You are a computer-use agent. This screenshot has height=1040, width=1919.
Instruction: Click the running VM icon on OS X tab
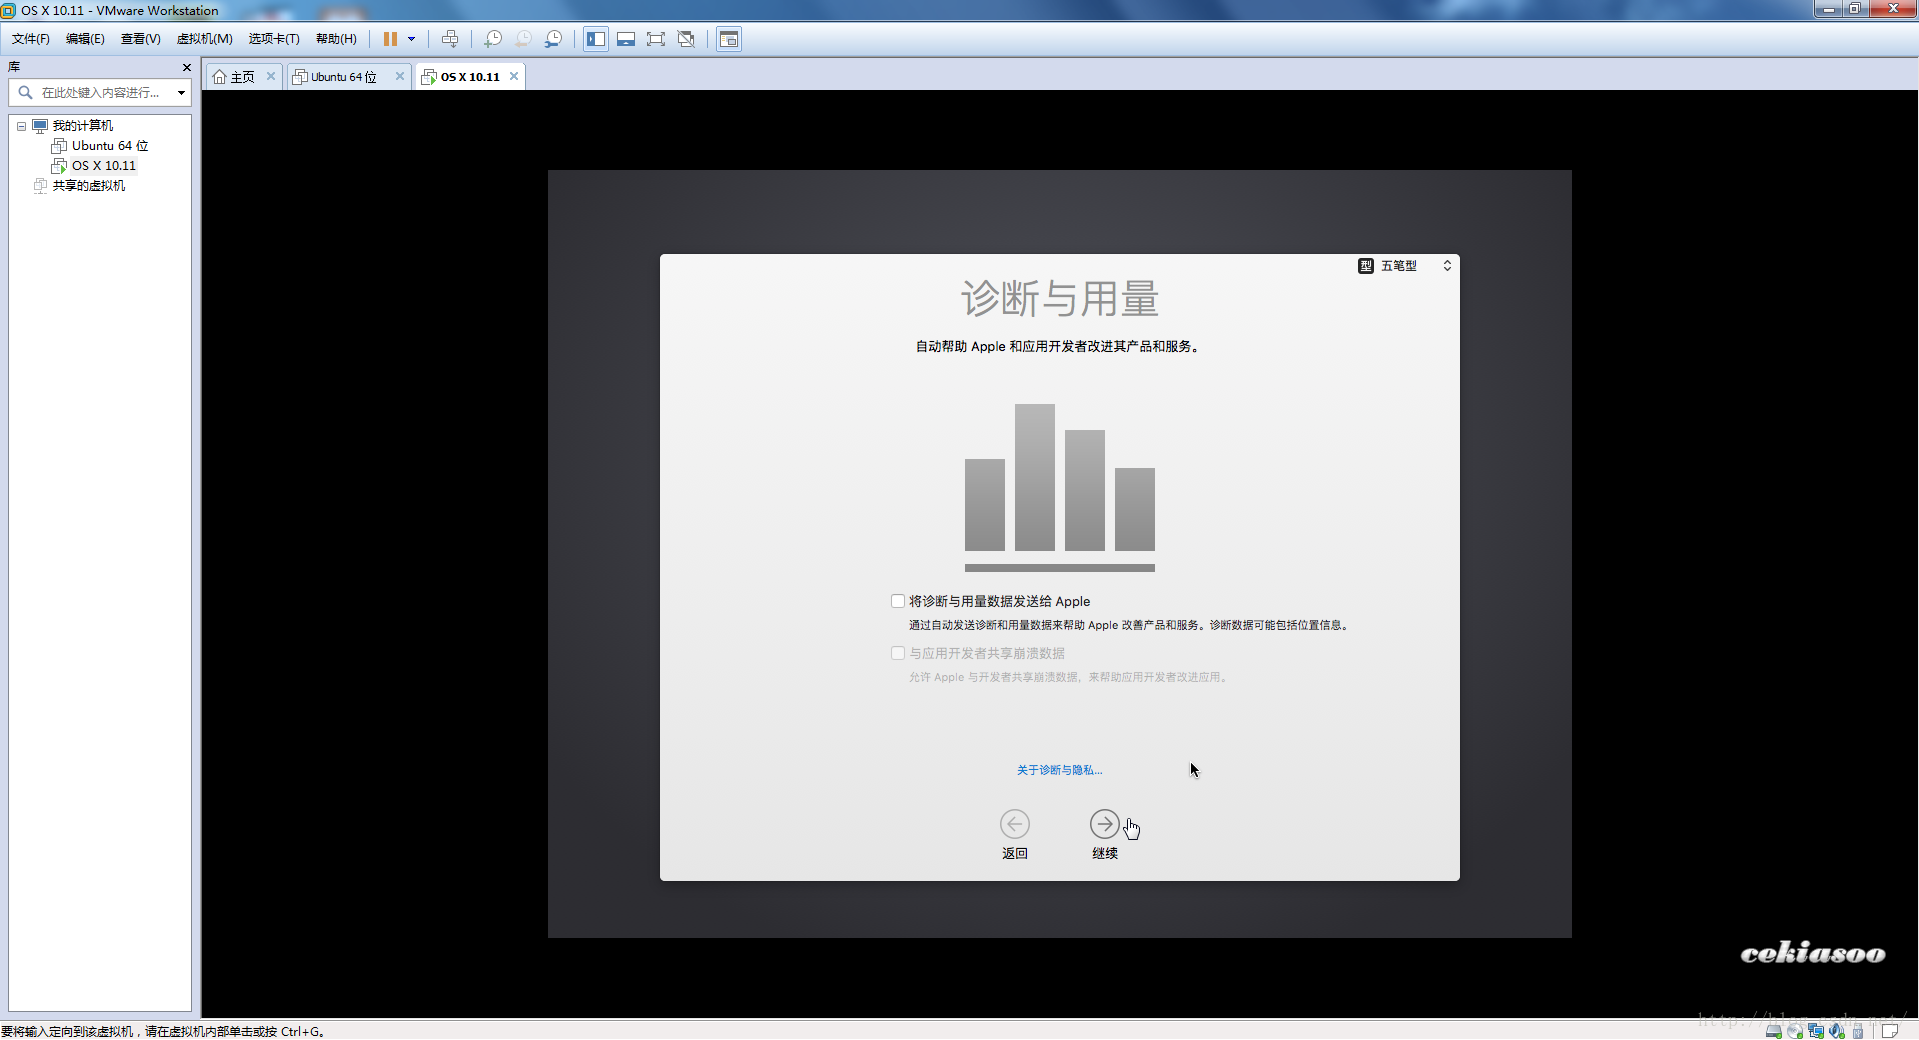429,77
